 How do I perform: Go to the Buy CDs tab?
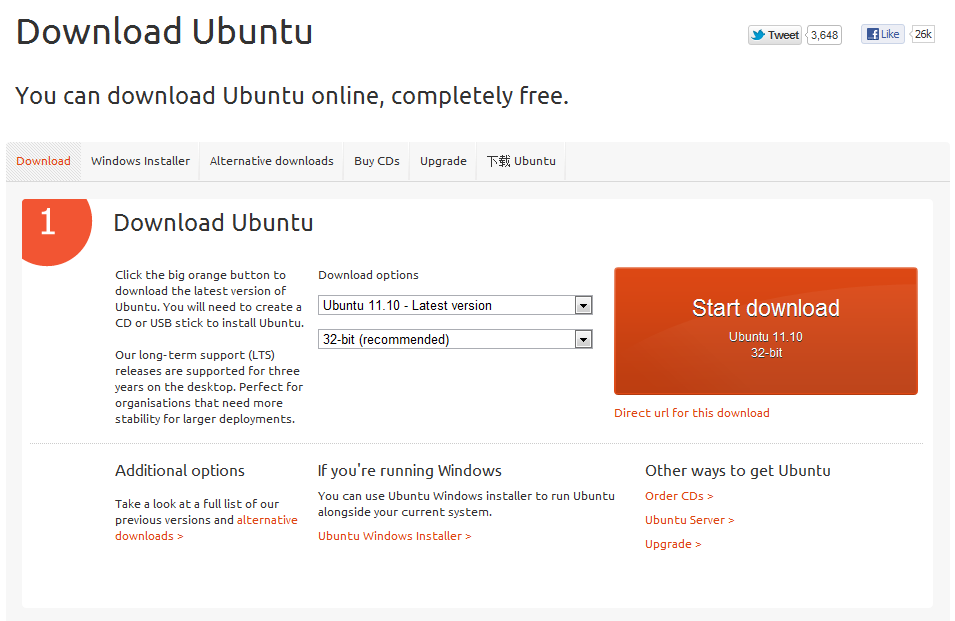[x=377, y=161]
